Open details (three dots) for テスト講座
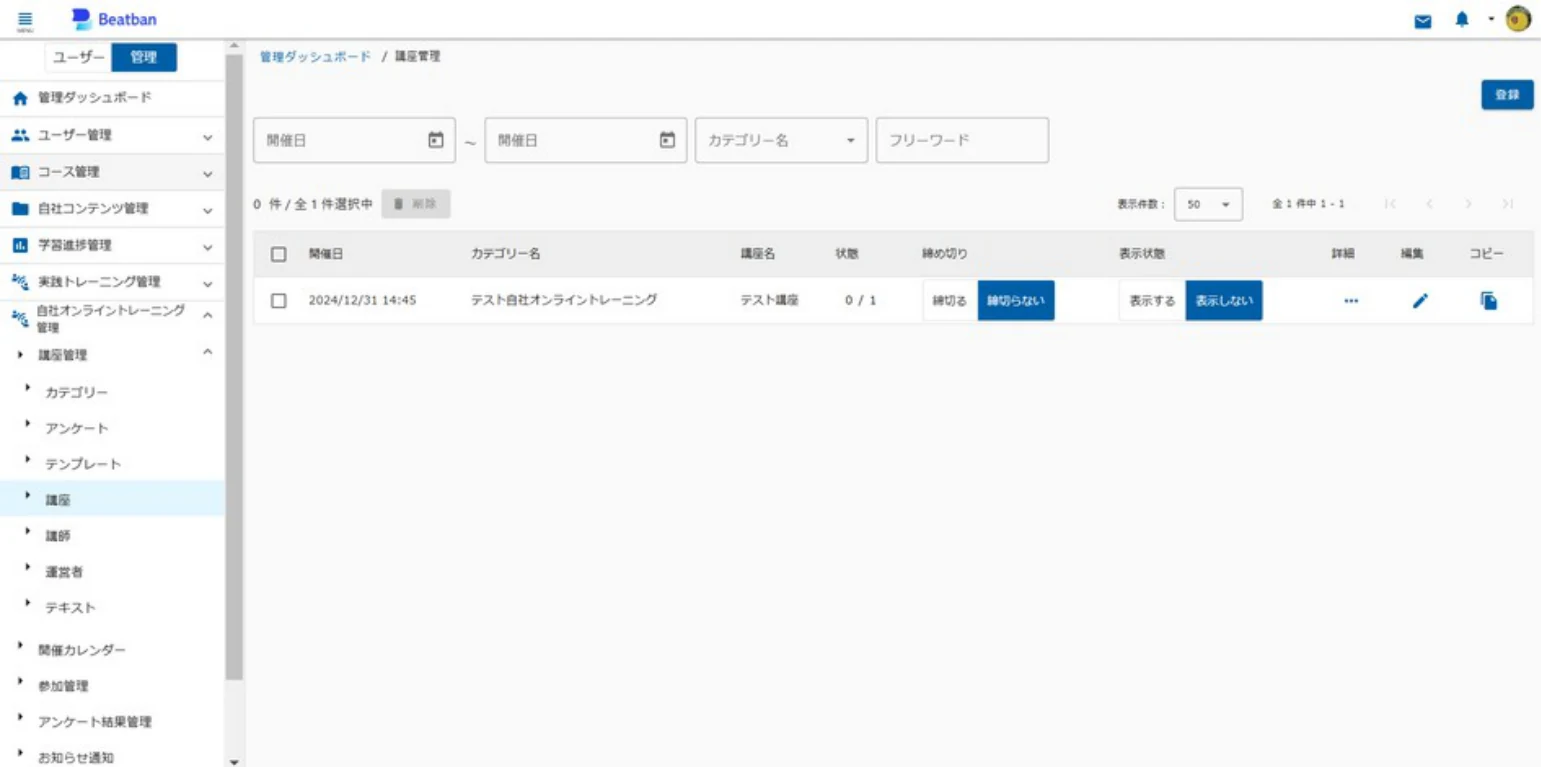The image size is (1541, 767). coord(1351,301)
